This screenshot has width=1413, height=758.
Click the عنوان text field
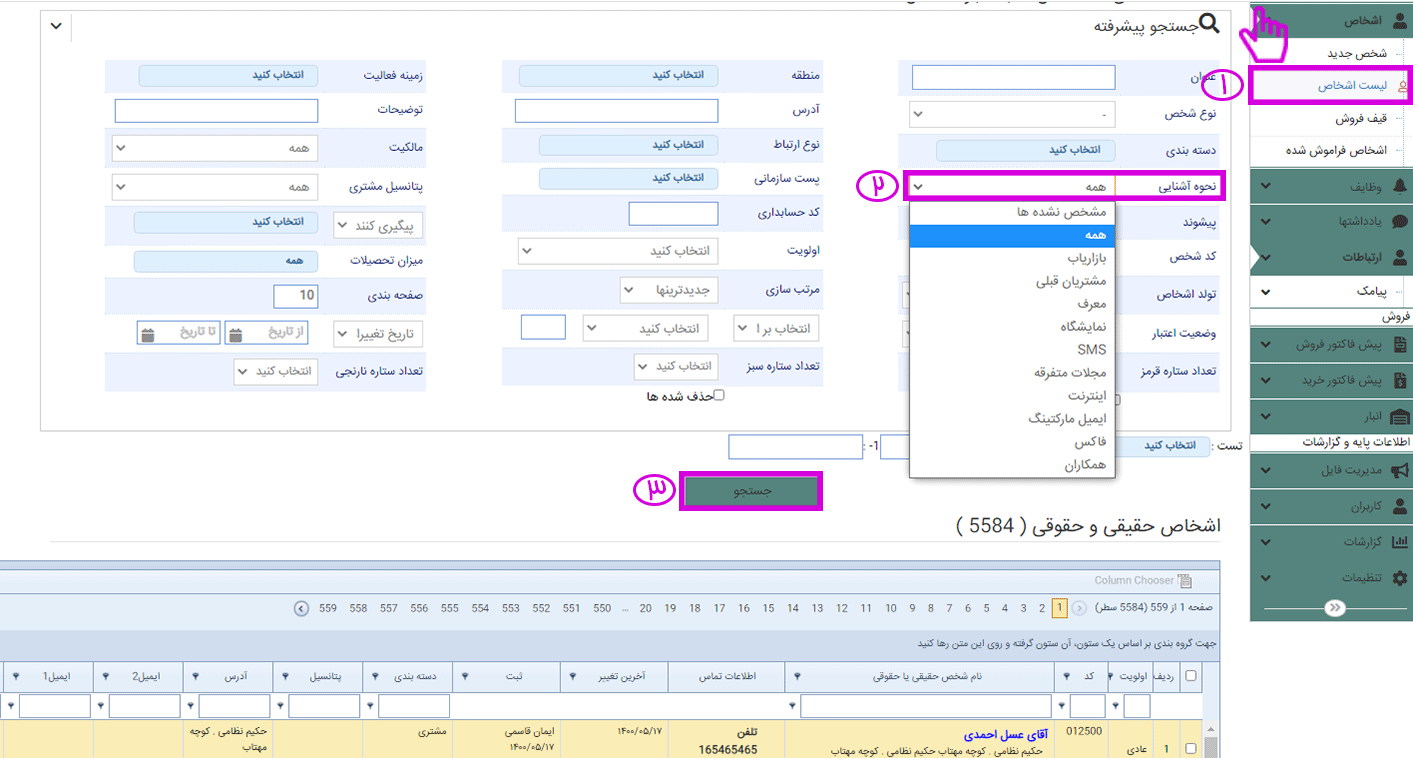[1013, 77]
